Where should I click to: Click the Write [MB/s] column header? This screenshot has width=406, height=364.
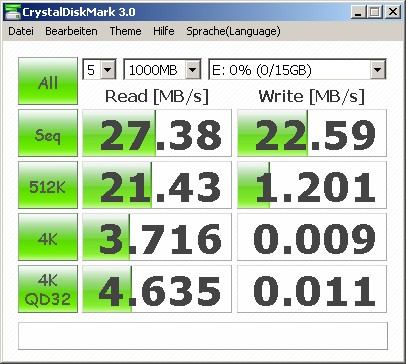(312, 96)
